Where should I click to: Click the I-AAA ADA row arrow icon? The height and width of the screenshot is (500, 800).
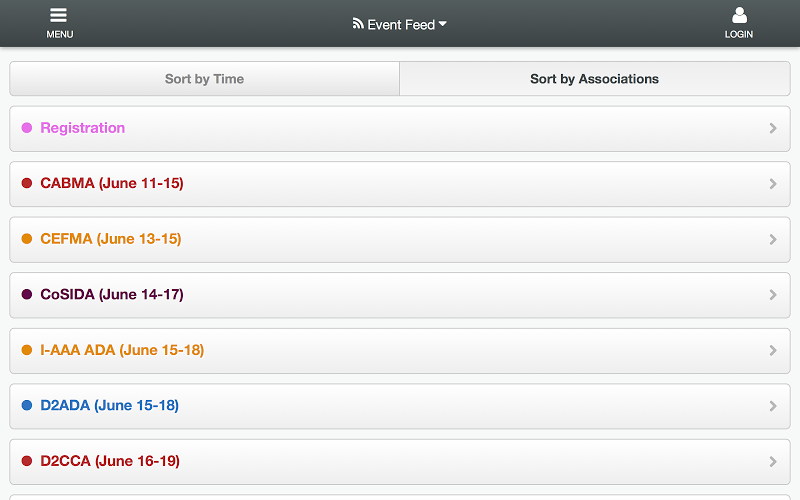pyautogui.click(x=773, y=351)
